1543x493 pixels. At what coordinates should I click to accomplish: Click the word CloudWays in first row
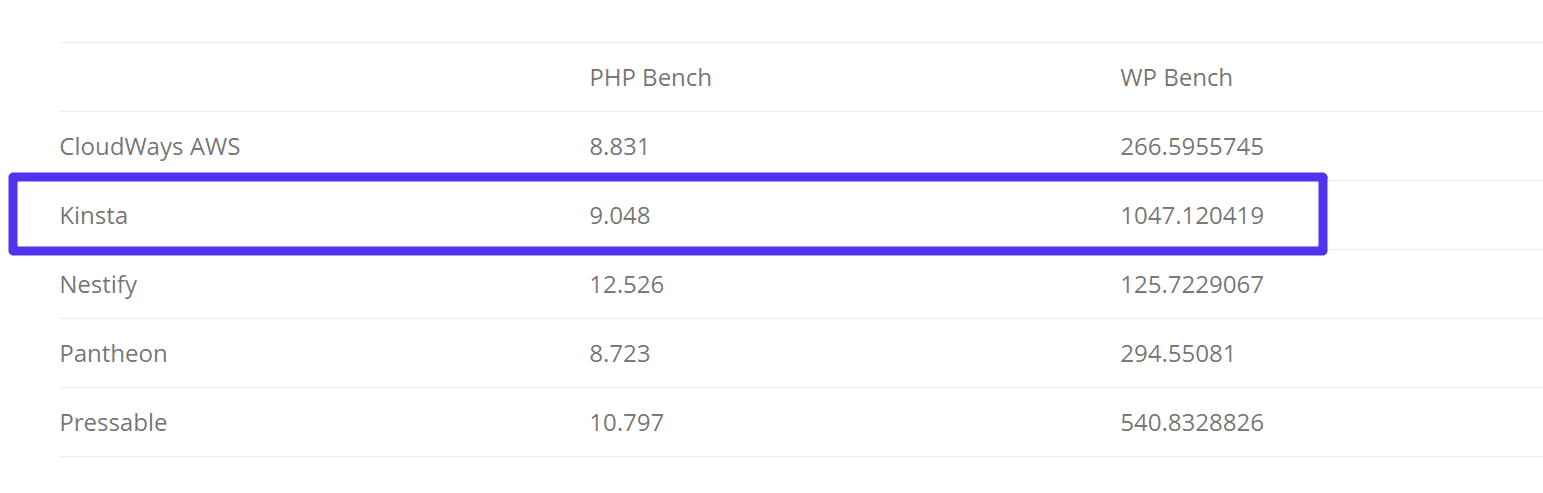coord(121,147)
